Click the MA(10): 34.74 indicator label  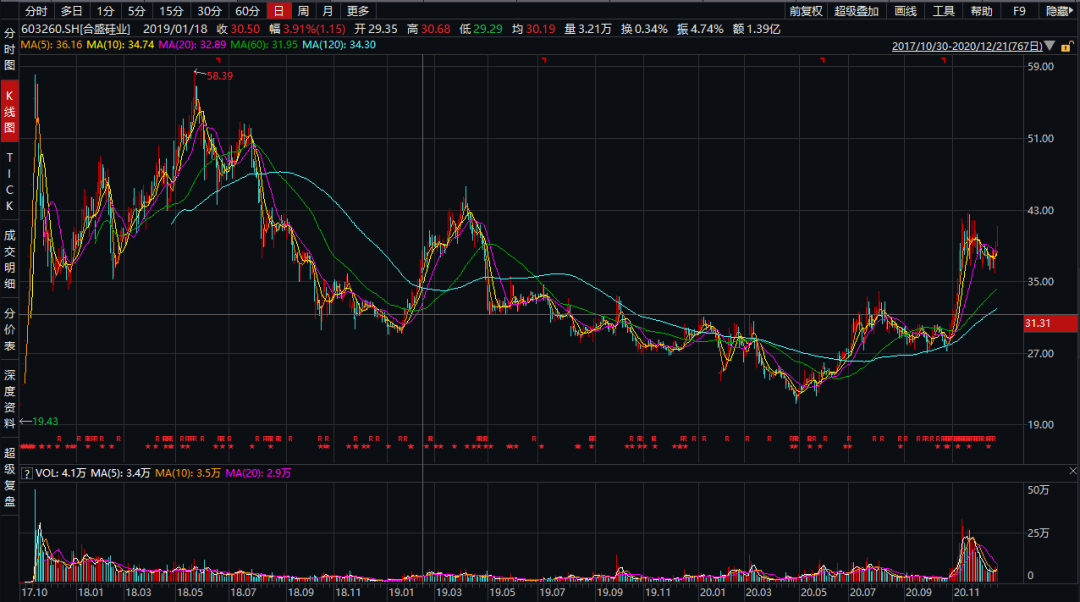[120, 45]
